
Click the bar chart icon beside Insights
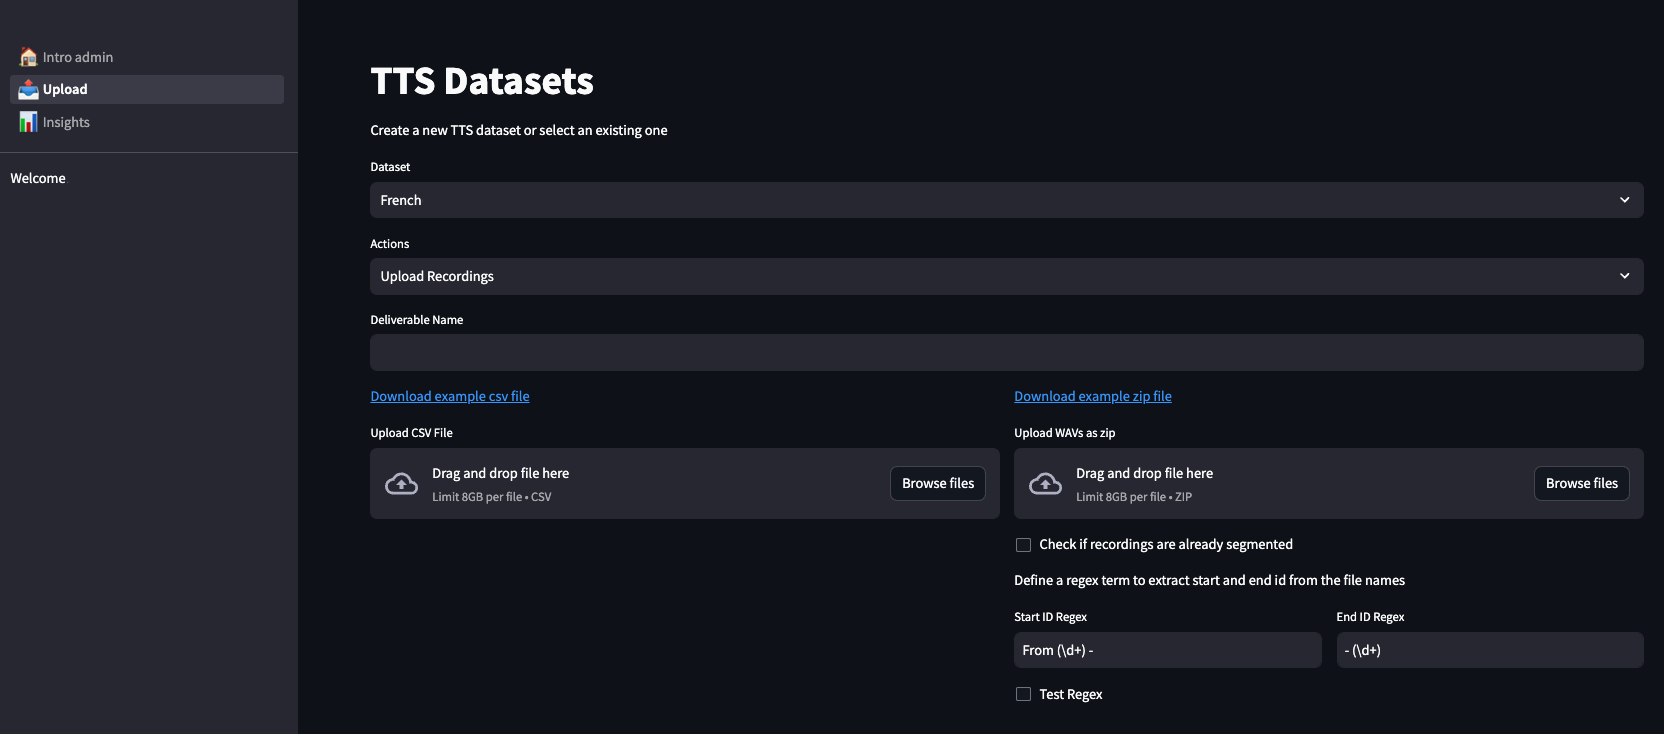pos(28,122)
